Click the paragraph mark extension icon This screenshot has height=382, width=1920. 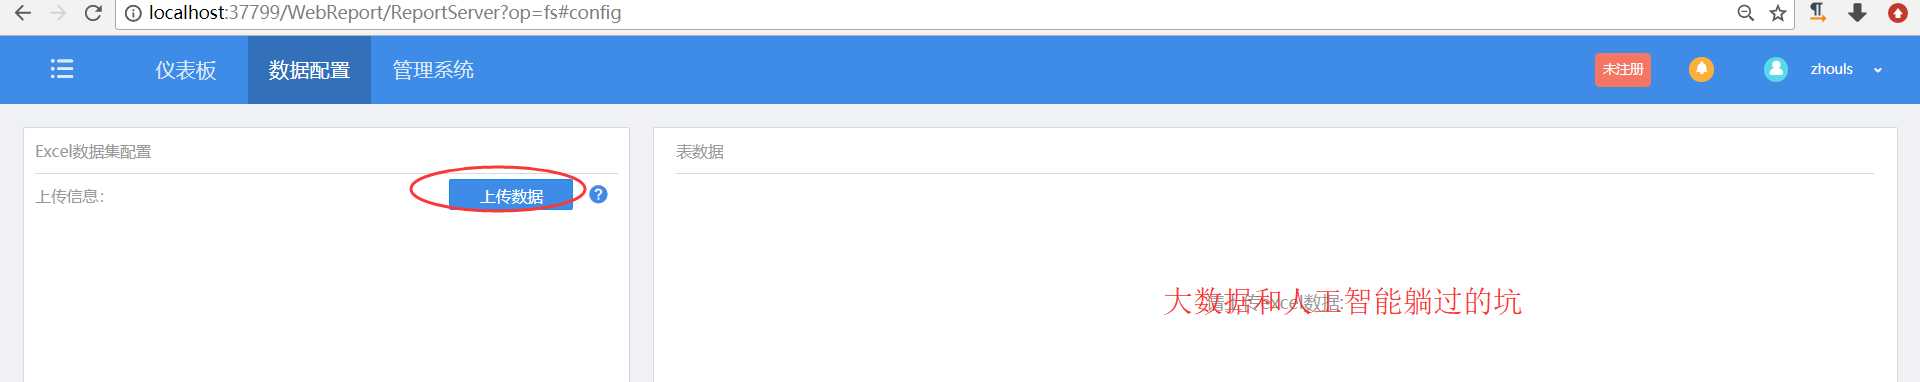coord(1818,12)
